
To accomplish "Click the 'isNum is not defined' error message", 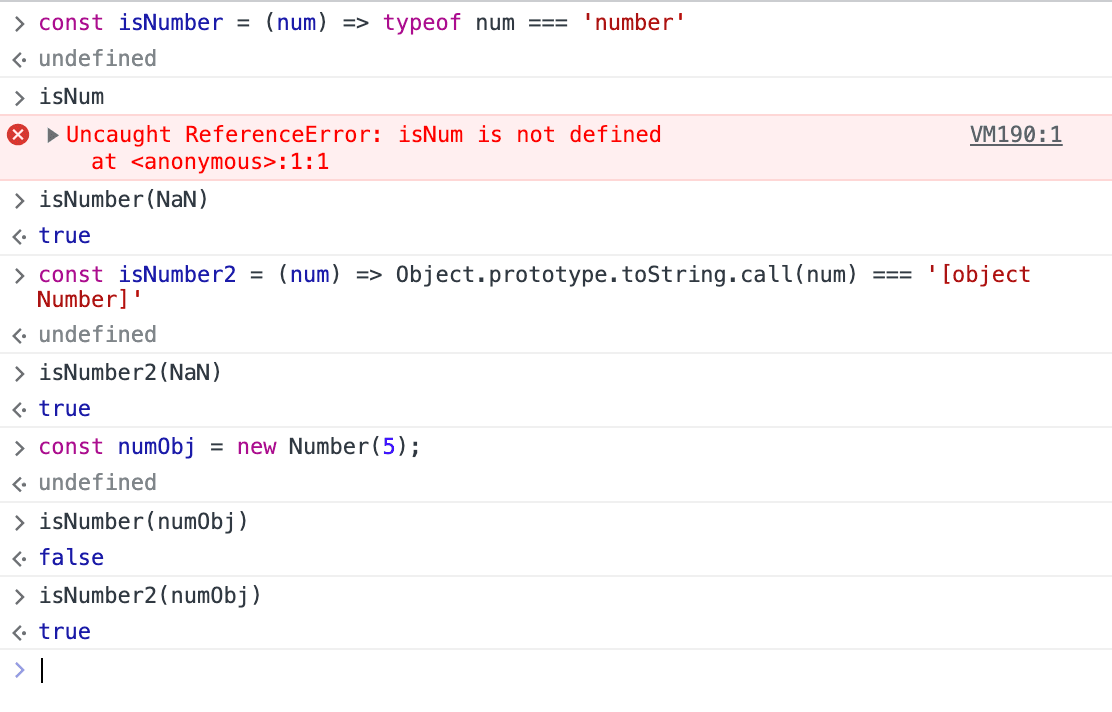I will [x=529, y=135].
